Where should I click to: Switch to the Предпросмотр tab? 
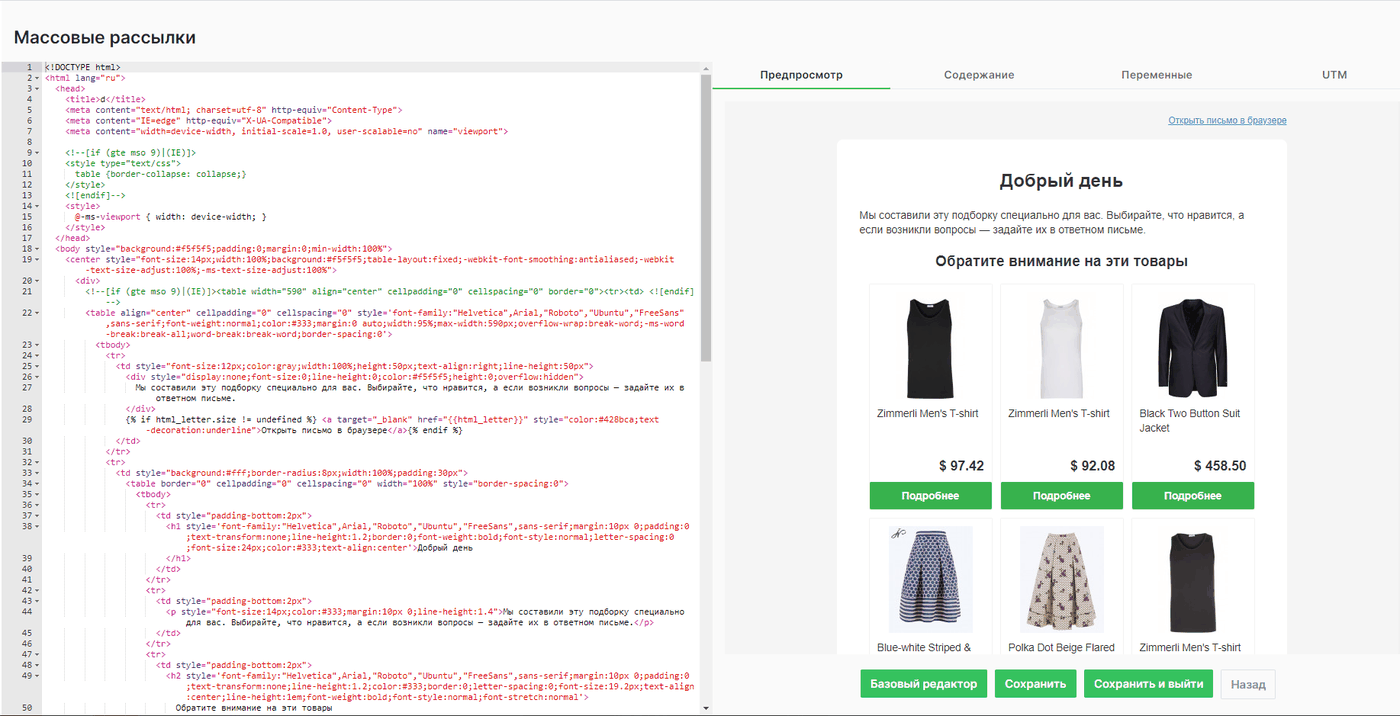click(x=801, y=75)
